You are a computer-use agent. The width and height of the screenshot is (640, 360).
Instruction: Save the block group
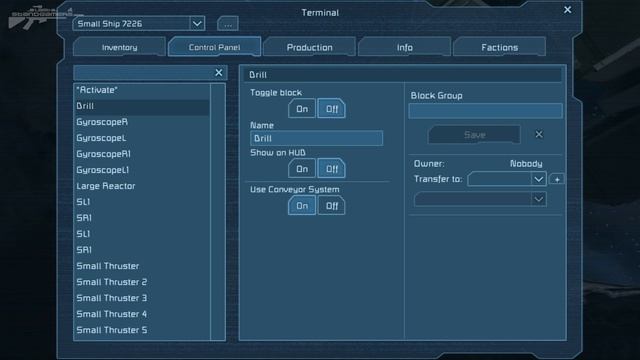point(474,135)
